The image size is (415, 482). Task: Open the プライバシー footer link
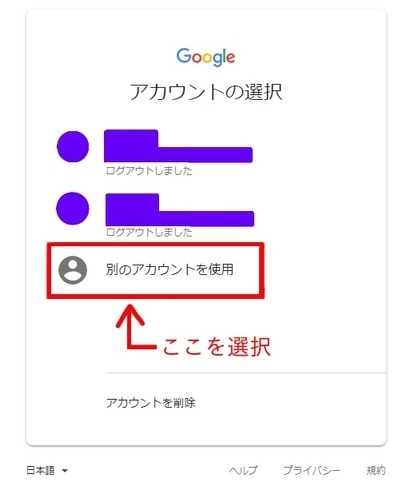tap(312, 470)
